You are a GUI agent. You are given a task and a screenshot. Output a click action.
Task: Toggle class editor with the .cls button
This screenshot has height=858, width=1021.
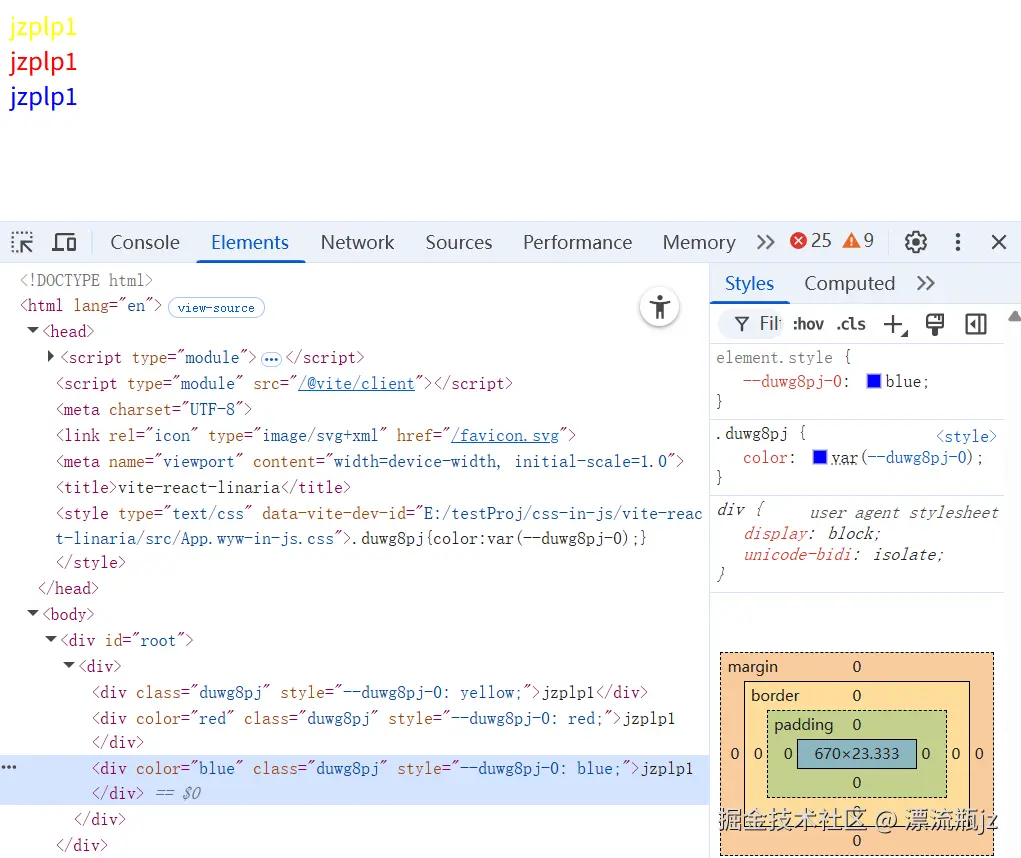(x=851, y=323)
